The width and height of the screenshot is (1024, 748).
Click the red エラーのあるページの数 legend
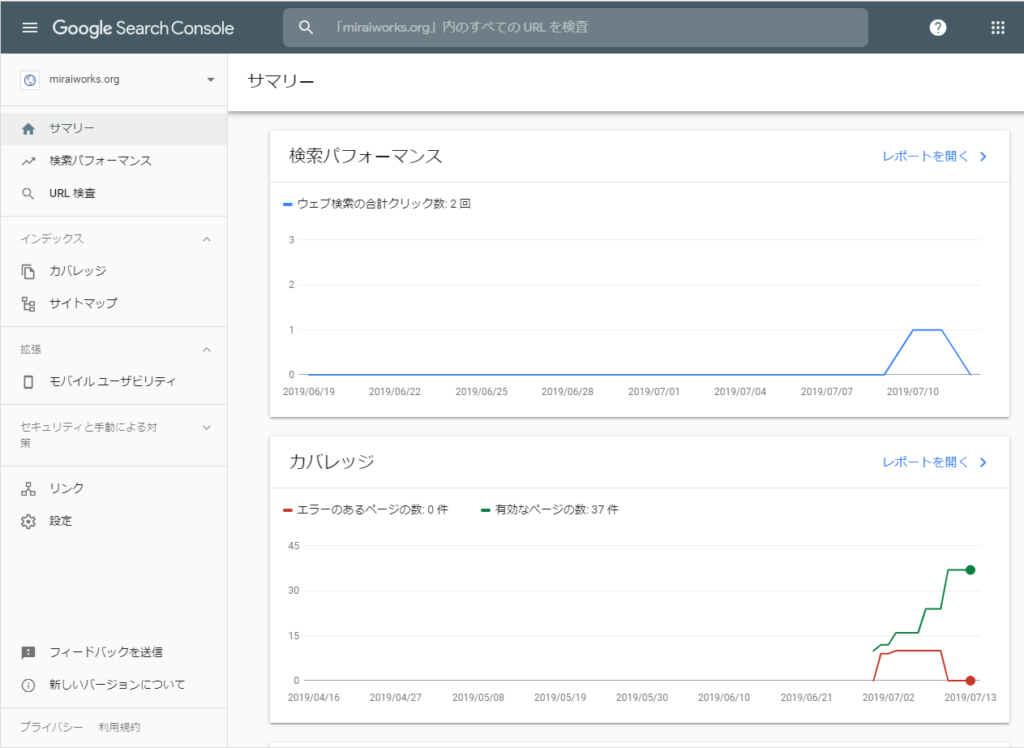tap(366, 510)
